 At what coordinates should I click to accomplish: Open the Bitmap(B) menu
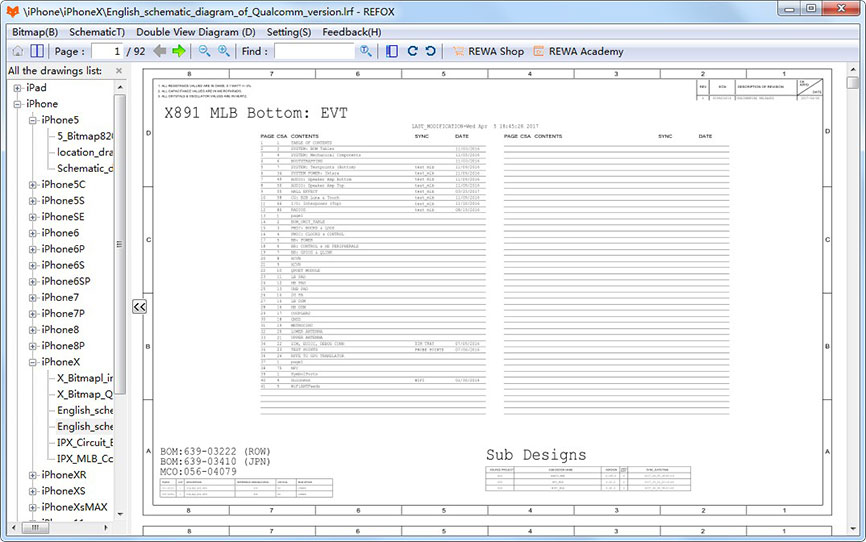35,32
